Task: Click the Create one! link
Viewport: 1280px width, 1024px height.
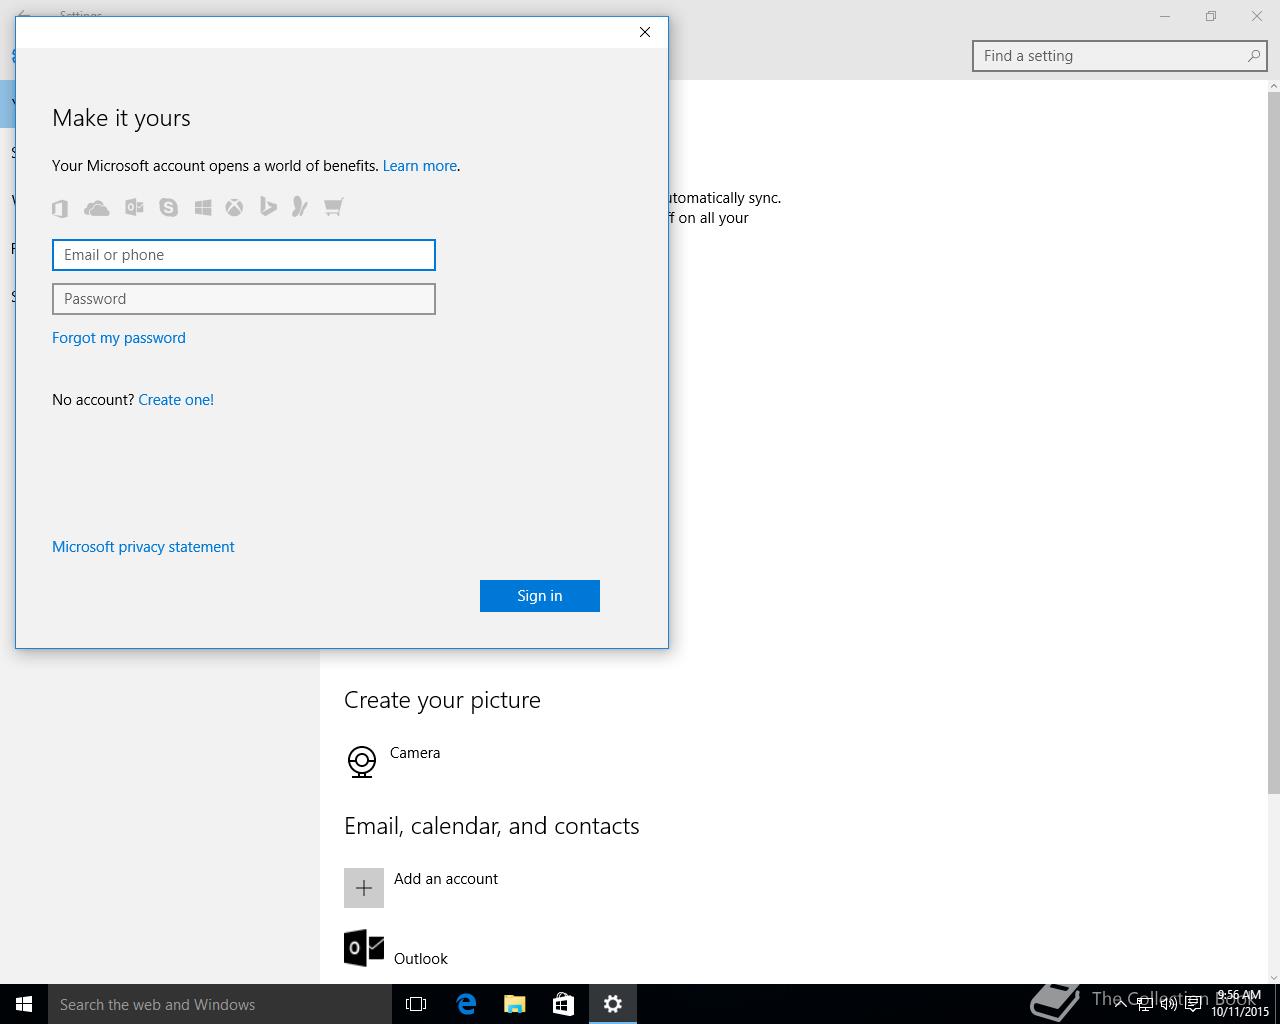Action: 176,400
